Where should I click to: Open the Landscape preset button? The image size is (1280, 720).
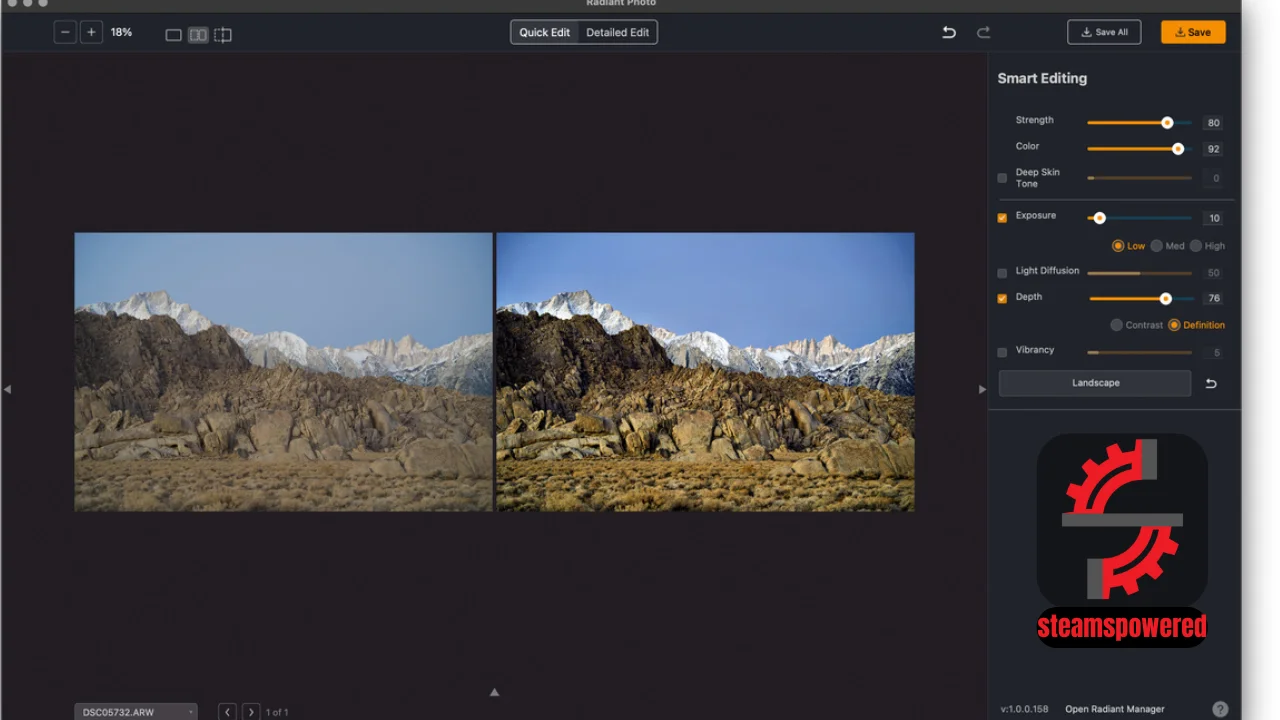click(1095, 383)
